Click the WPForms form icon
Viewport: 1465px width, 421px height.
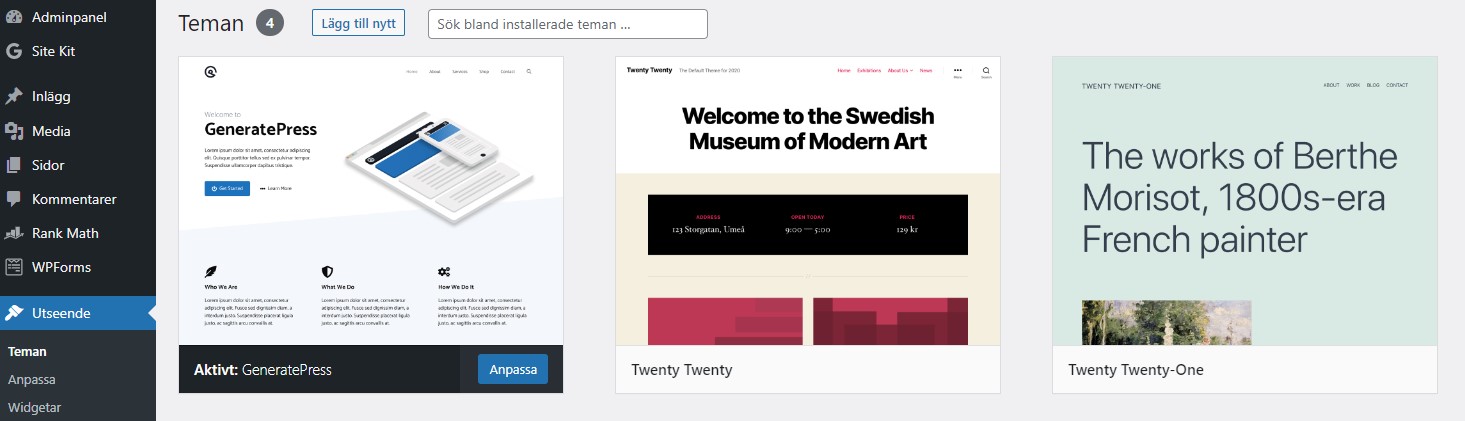14,267
